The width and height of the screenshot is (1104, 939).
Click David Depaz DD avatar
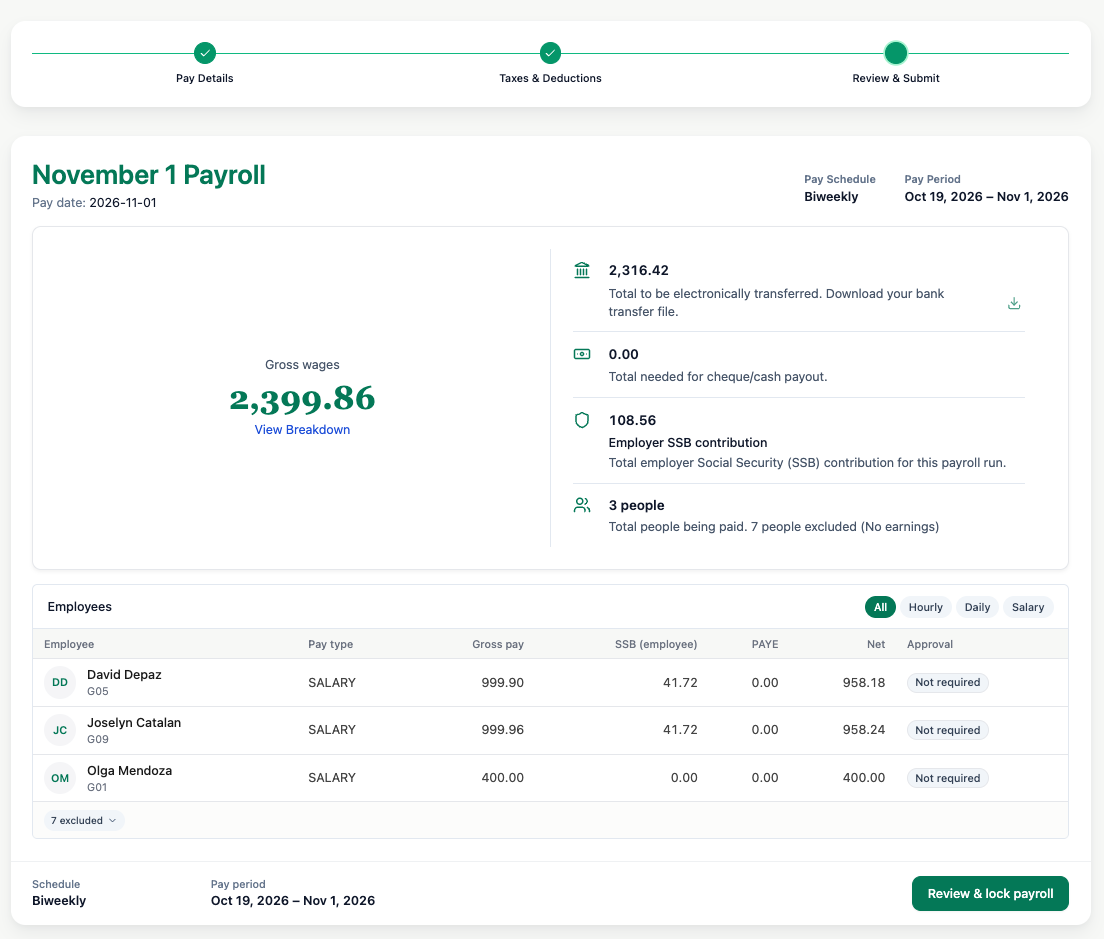[x=60, y=682]
